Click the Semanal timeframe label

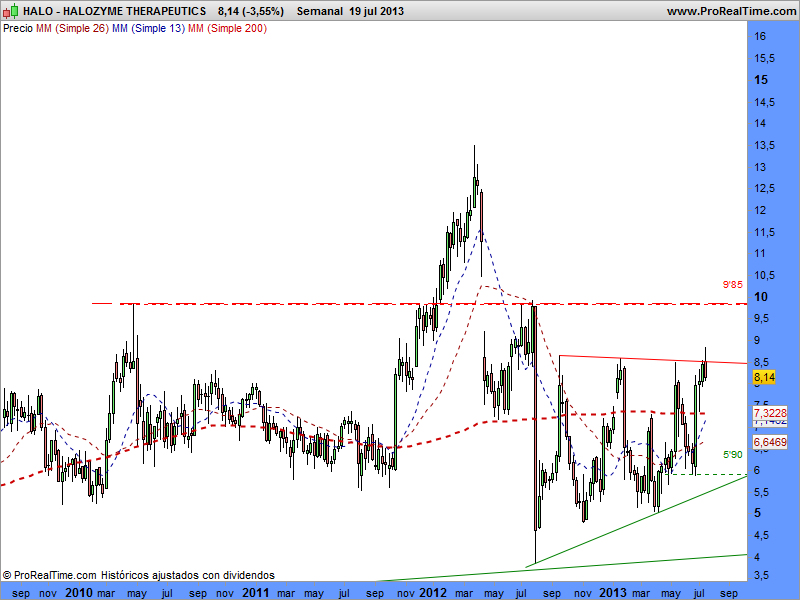(320, 11)
